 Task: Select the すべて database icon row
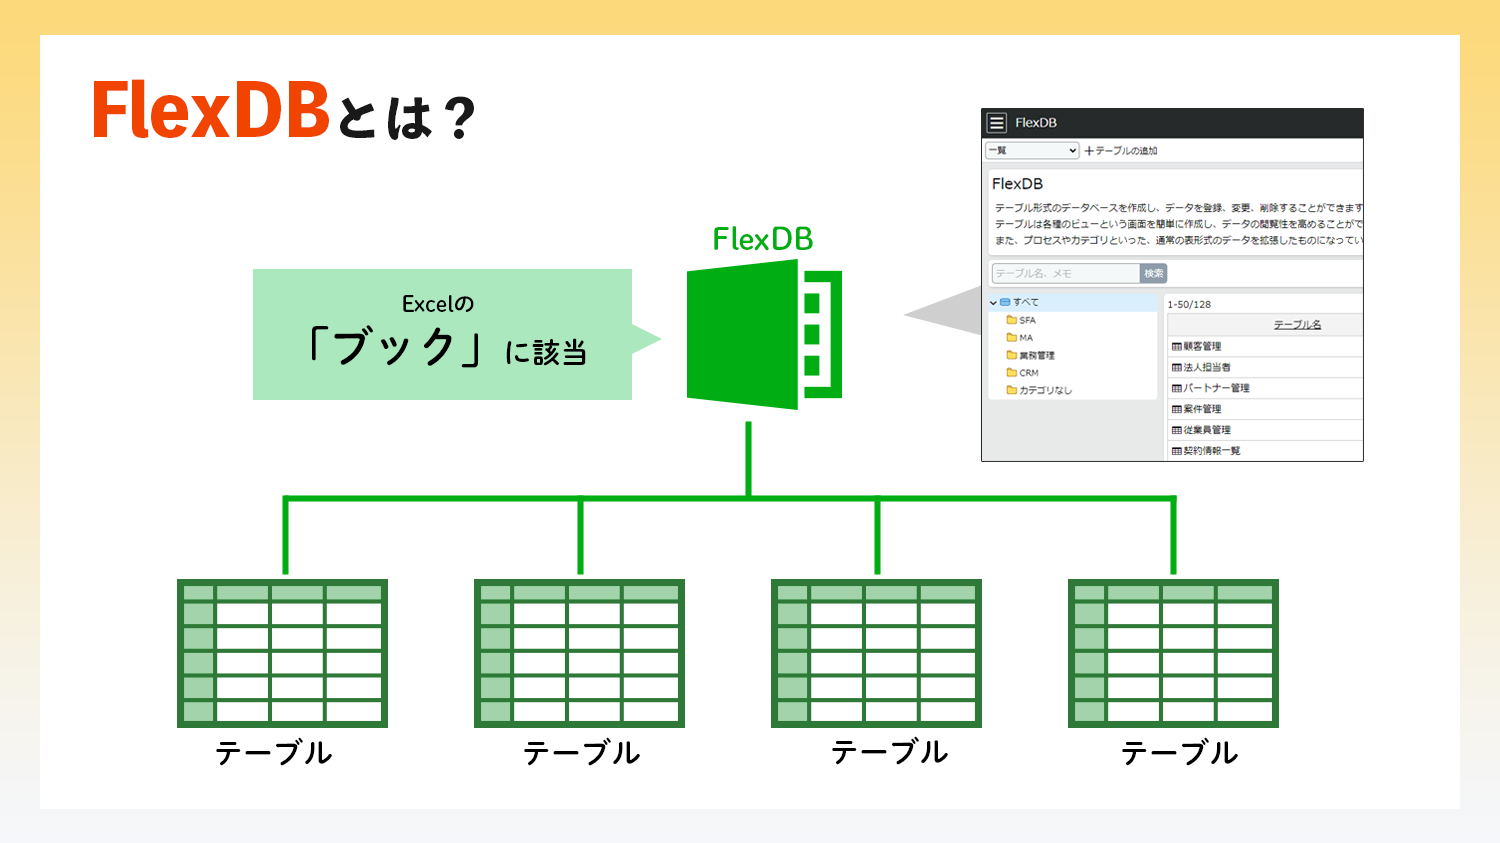[x=1072, y=302]
